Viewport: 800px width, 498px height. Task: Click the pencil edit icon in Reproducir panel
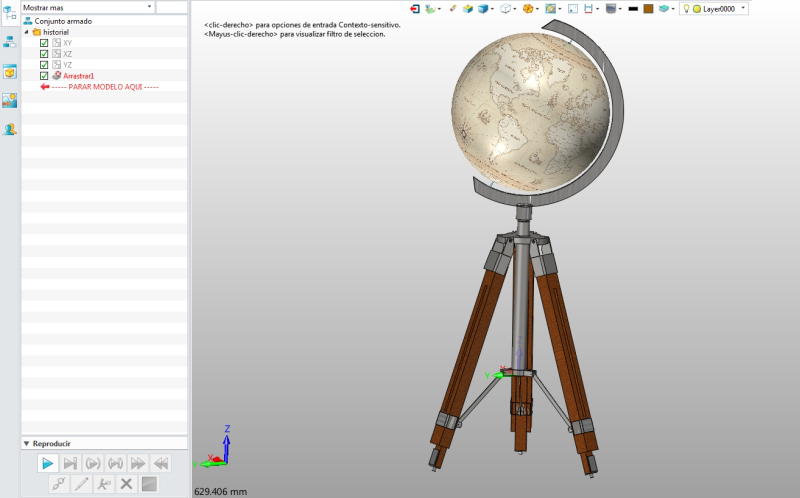(x=82, y=484)
